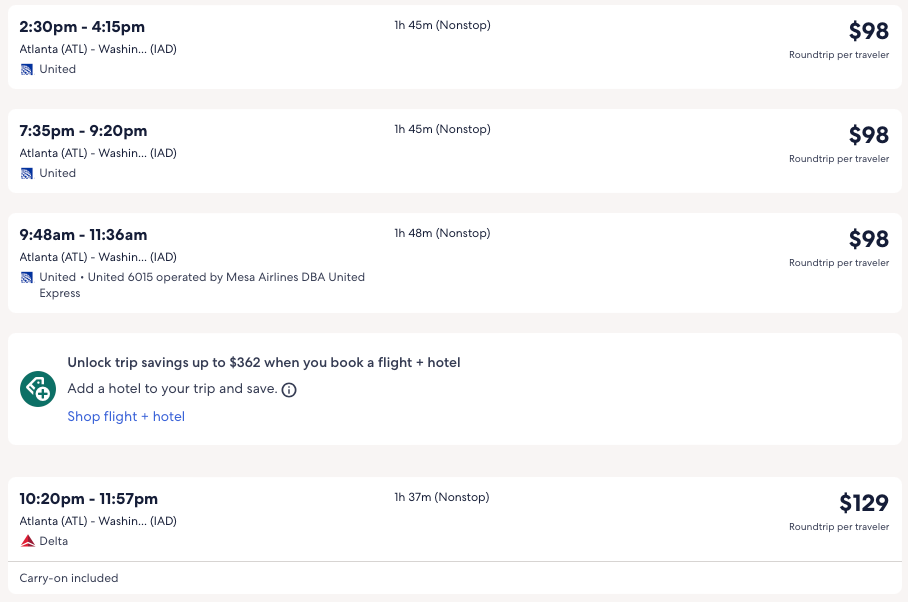908x602 pixels.
Task: Click the Mesa Airlines operated-by text
Action: pyautogui.click(x=226, y=277)
